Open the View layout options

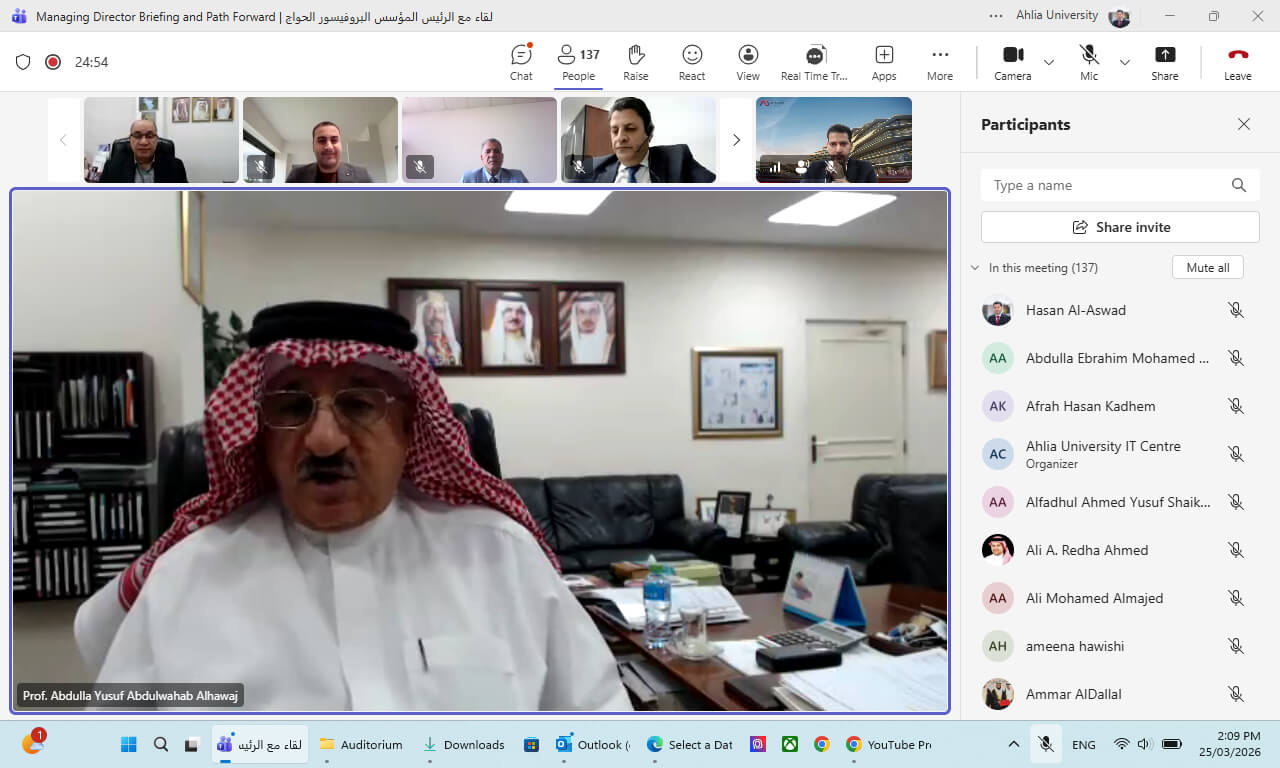(x=748, y=62)
